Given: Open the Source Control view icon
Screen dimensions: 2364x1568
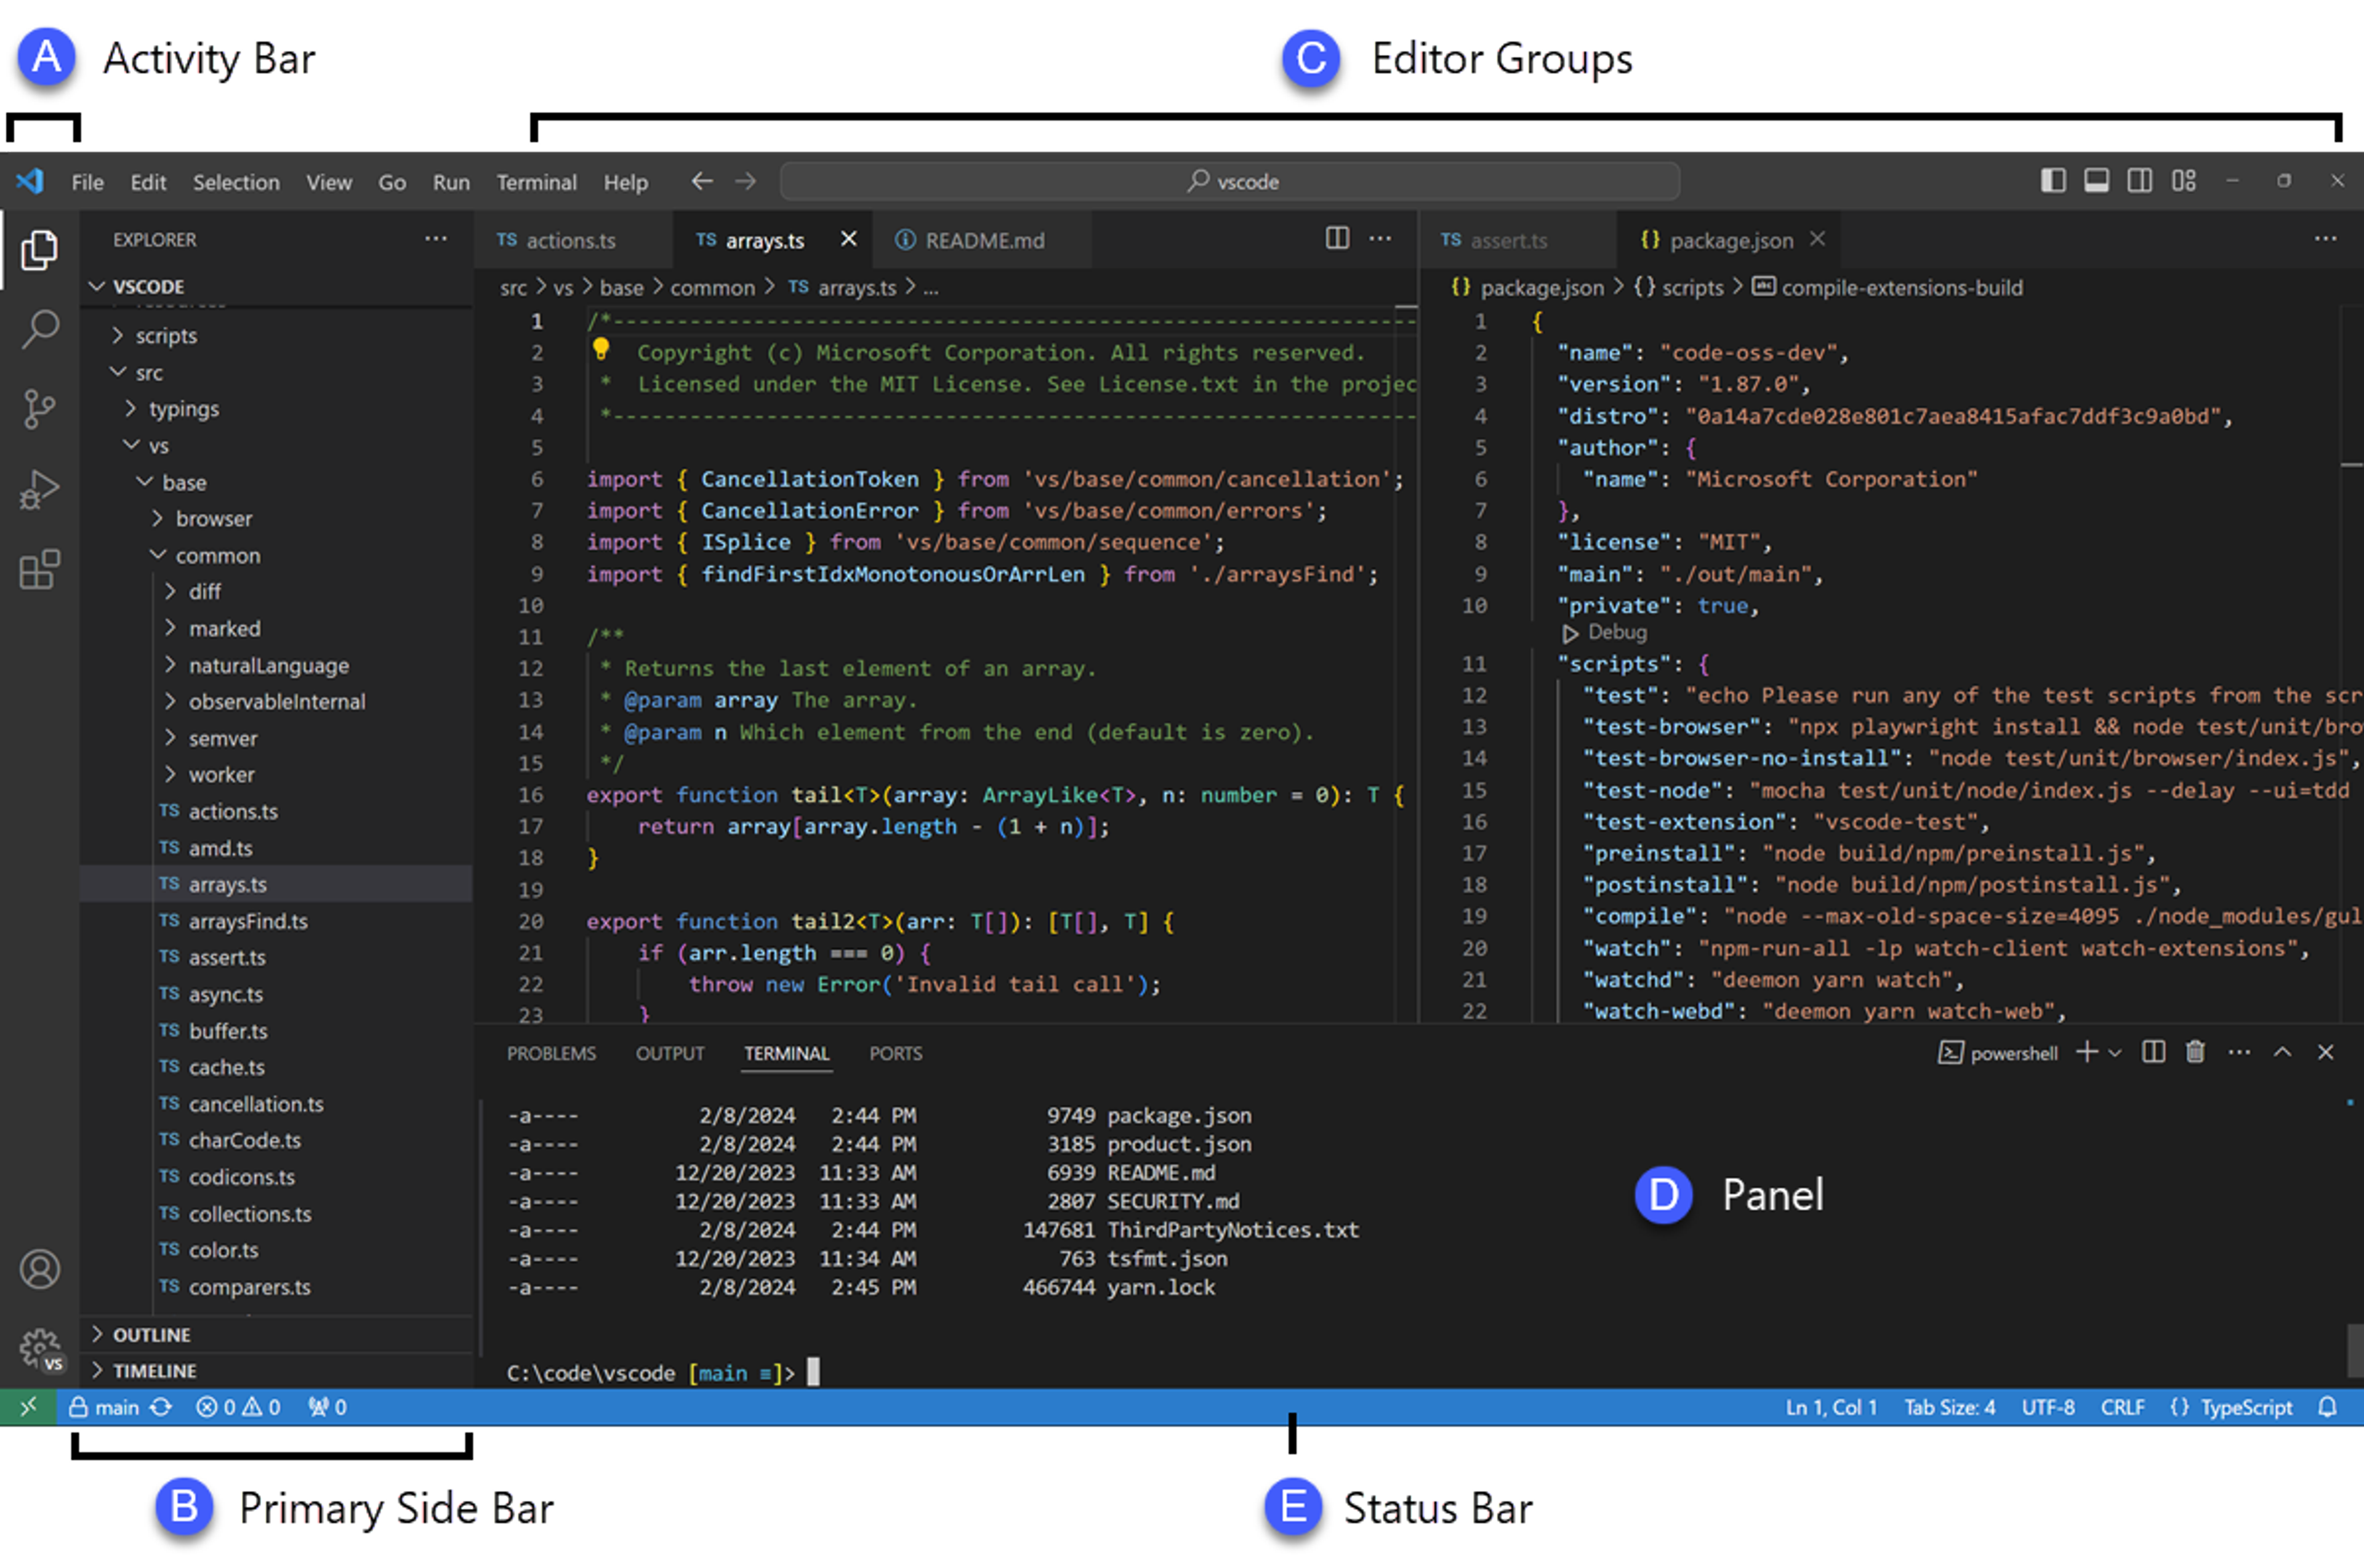Looking at the screenshot, I should click(x=40, y=408).
